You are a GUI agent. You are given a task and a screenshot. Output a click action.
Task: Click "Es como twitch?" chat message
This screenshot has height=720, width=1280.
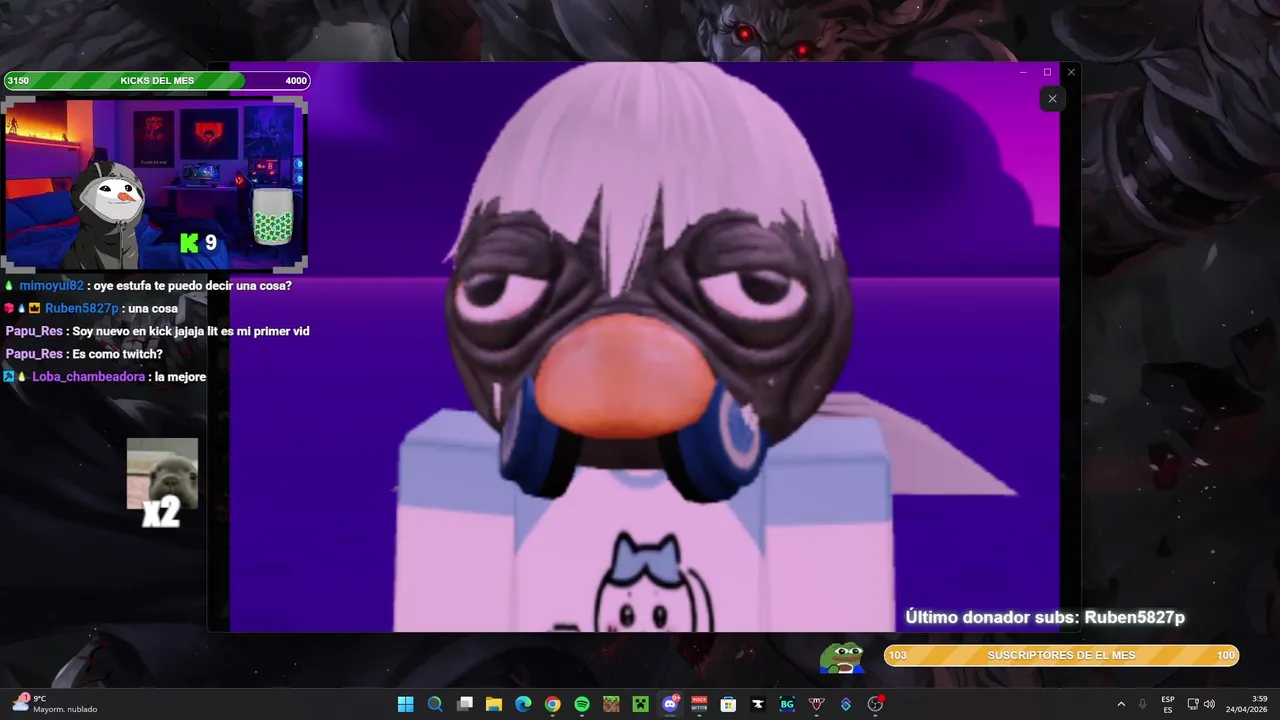[x=117, y=354]
